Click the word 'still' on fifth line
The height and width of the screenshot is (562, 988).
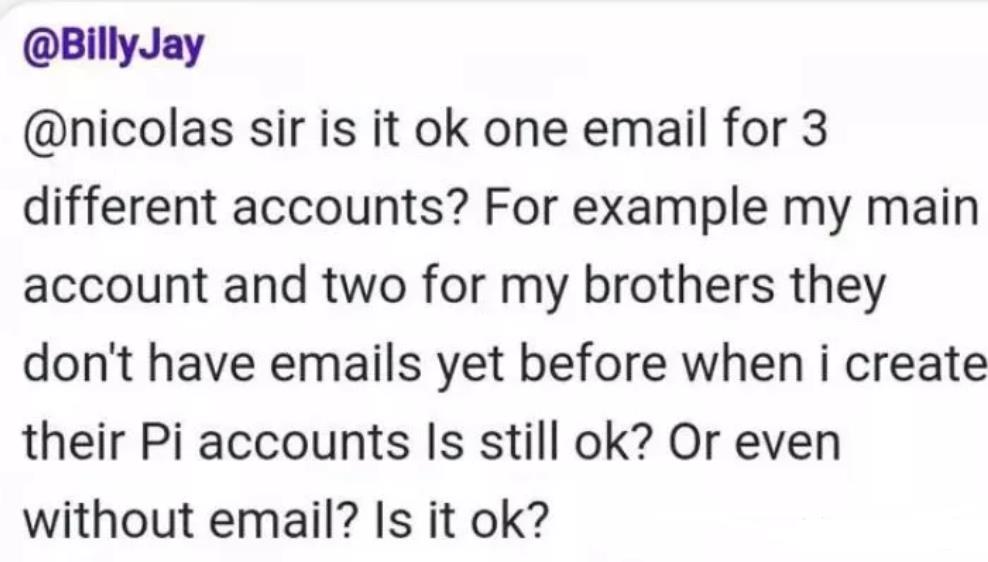point(519,442)
